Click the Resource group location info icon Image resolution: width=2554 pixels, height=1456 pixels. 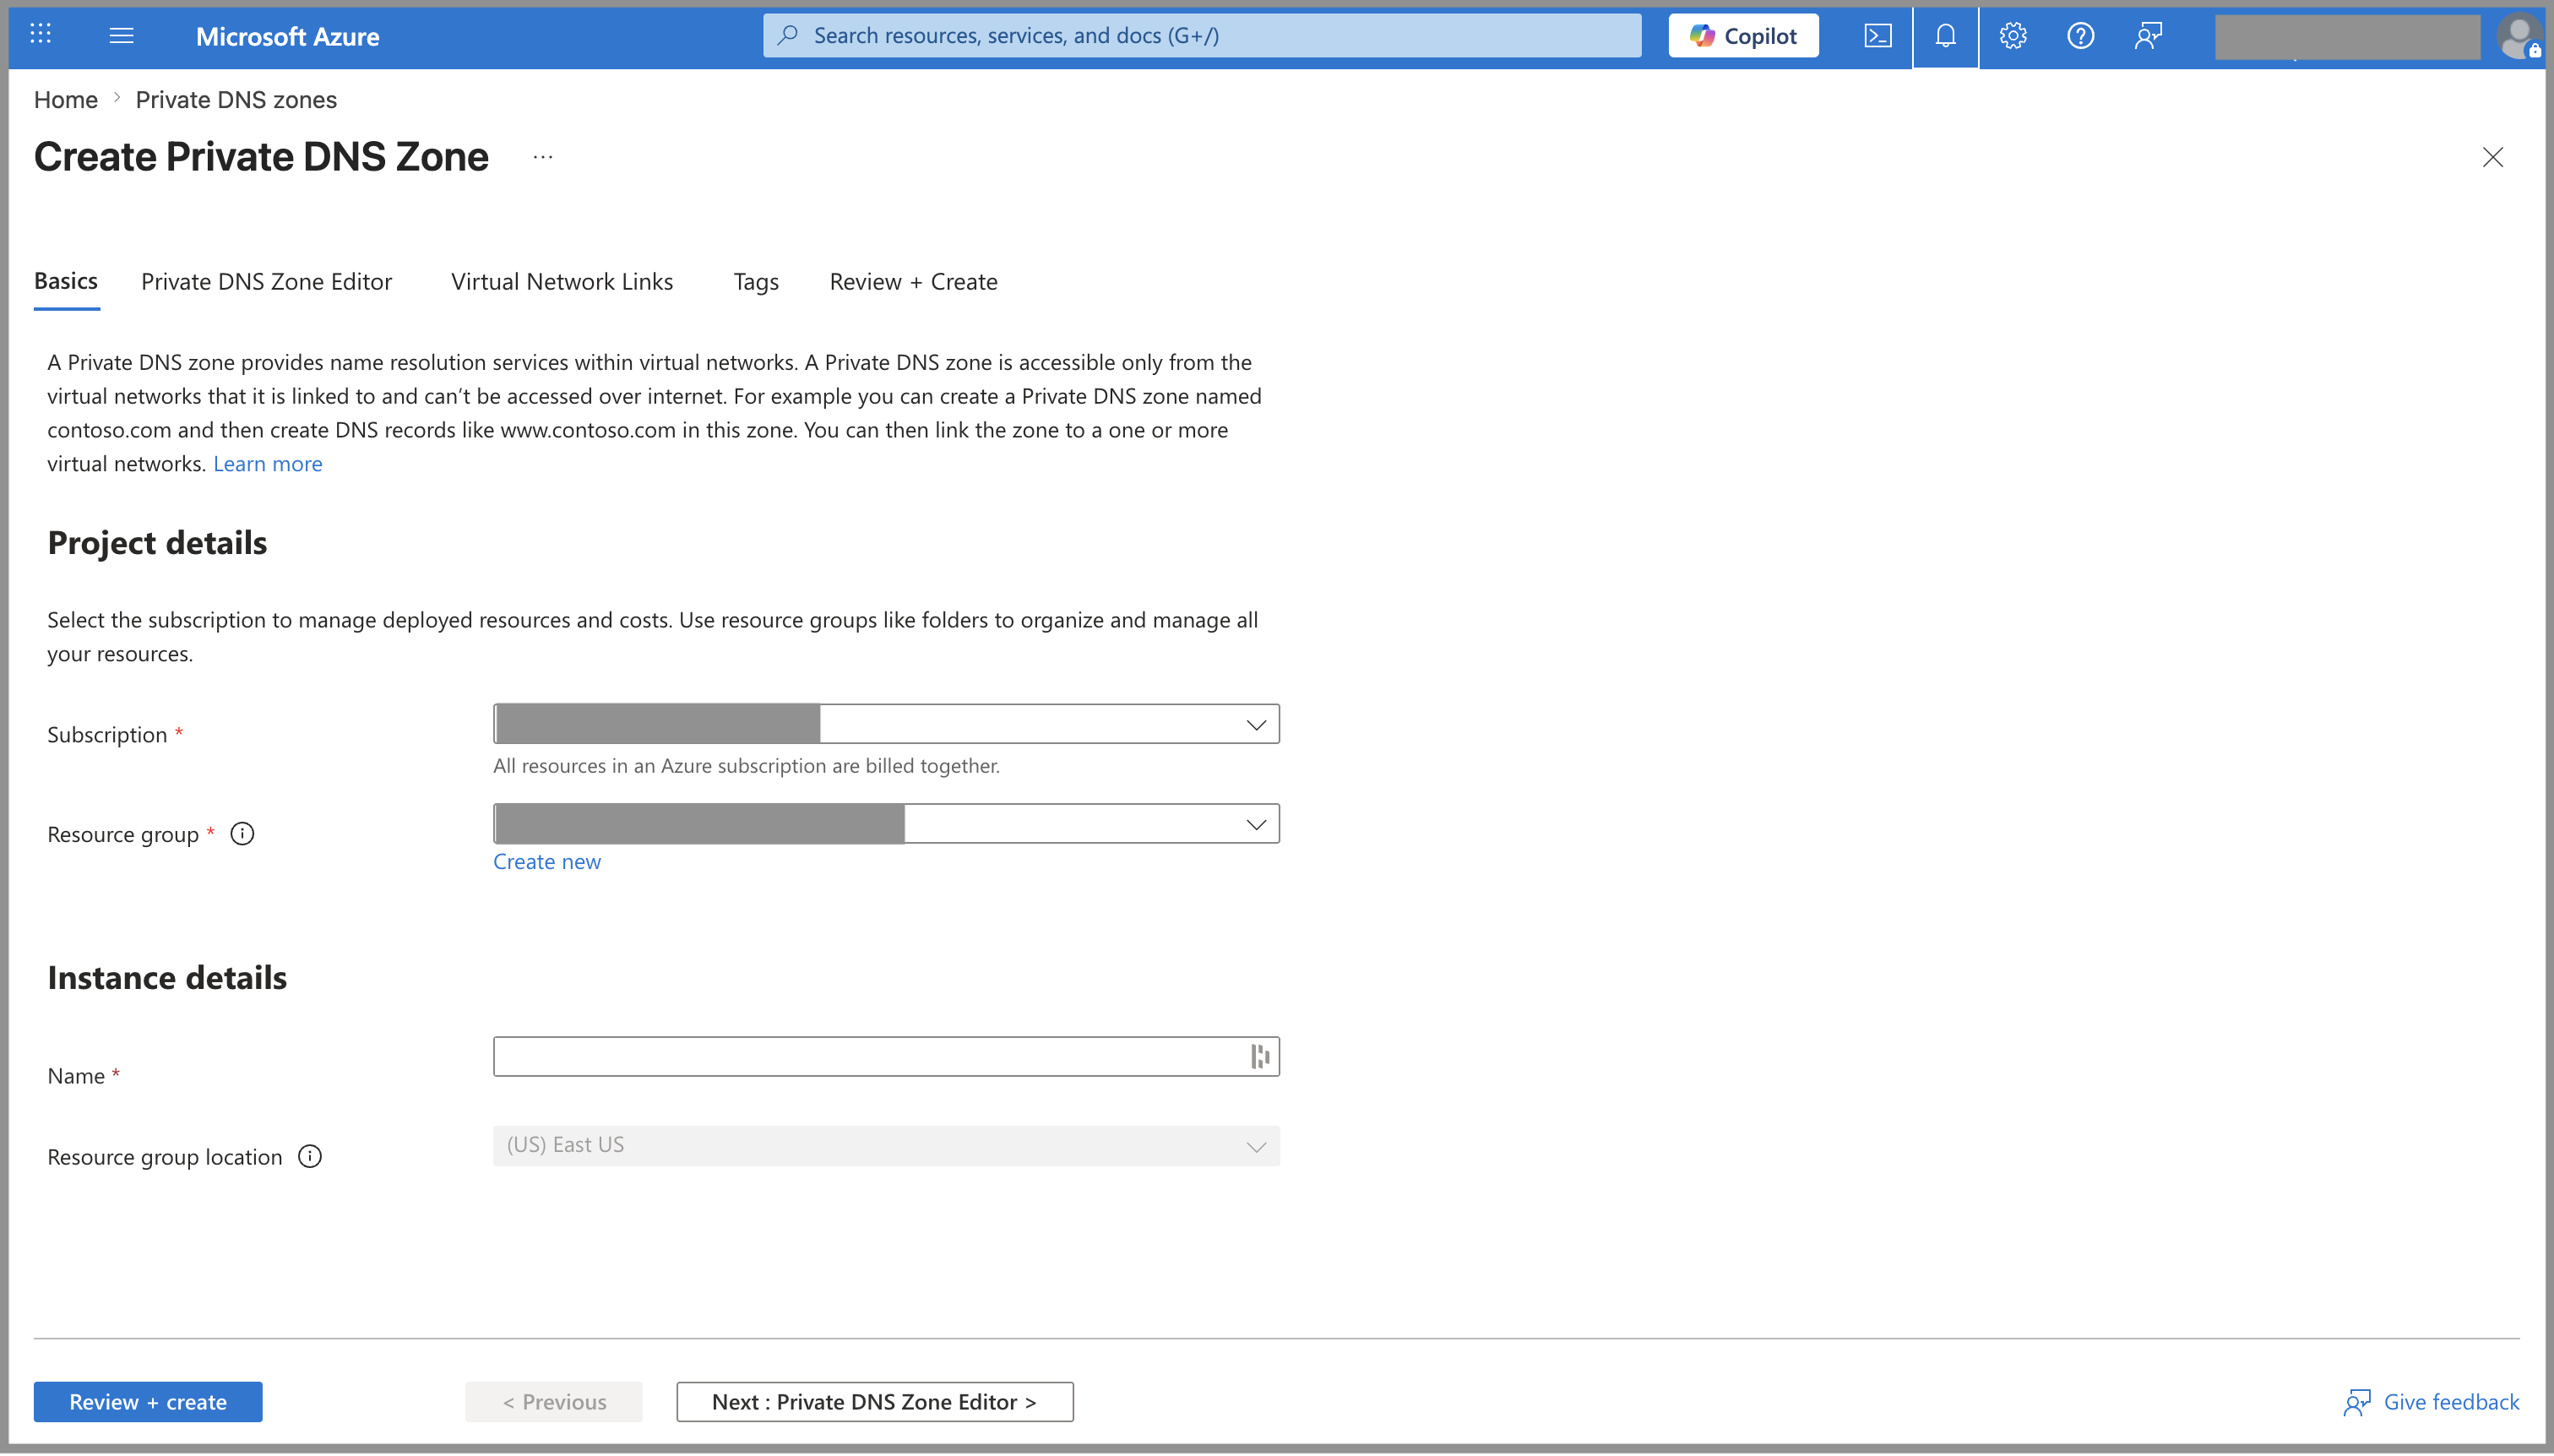click(310, 1157)
